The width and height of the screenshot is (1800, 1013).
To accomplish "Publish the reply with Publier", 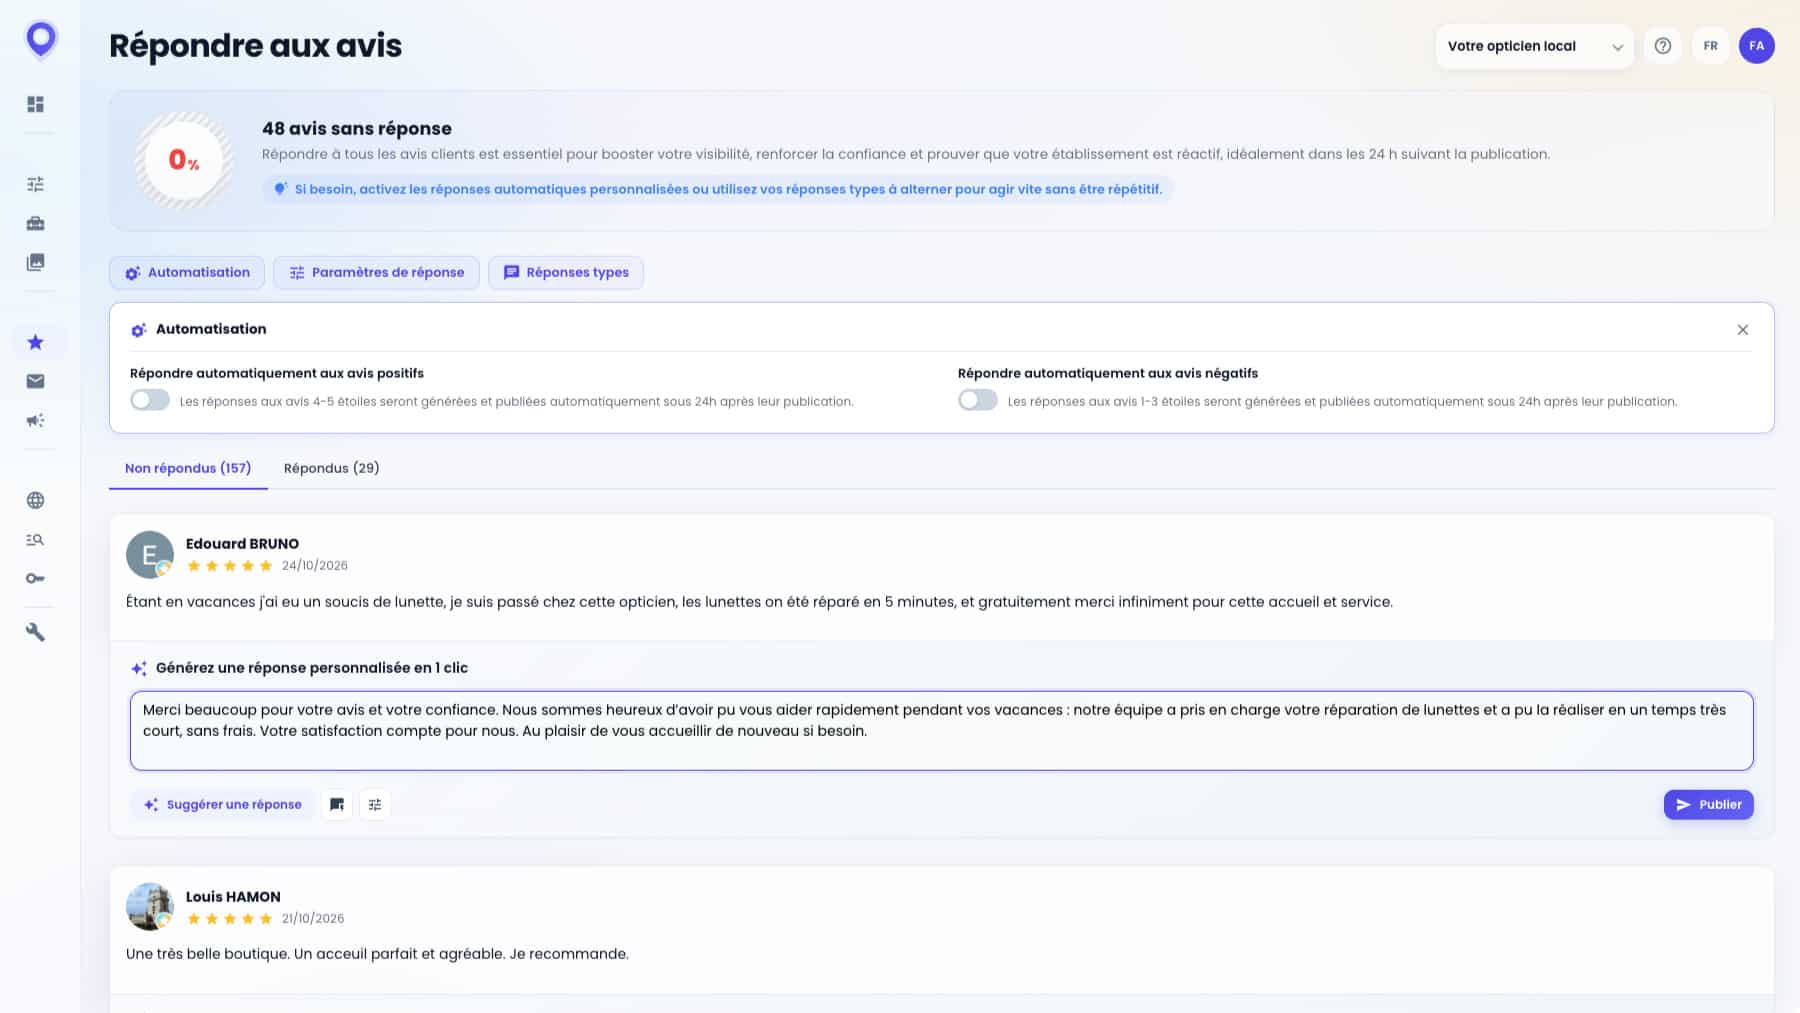I will 1709,805.
